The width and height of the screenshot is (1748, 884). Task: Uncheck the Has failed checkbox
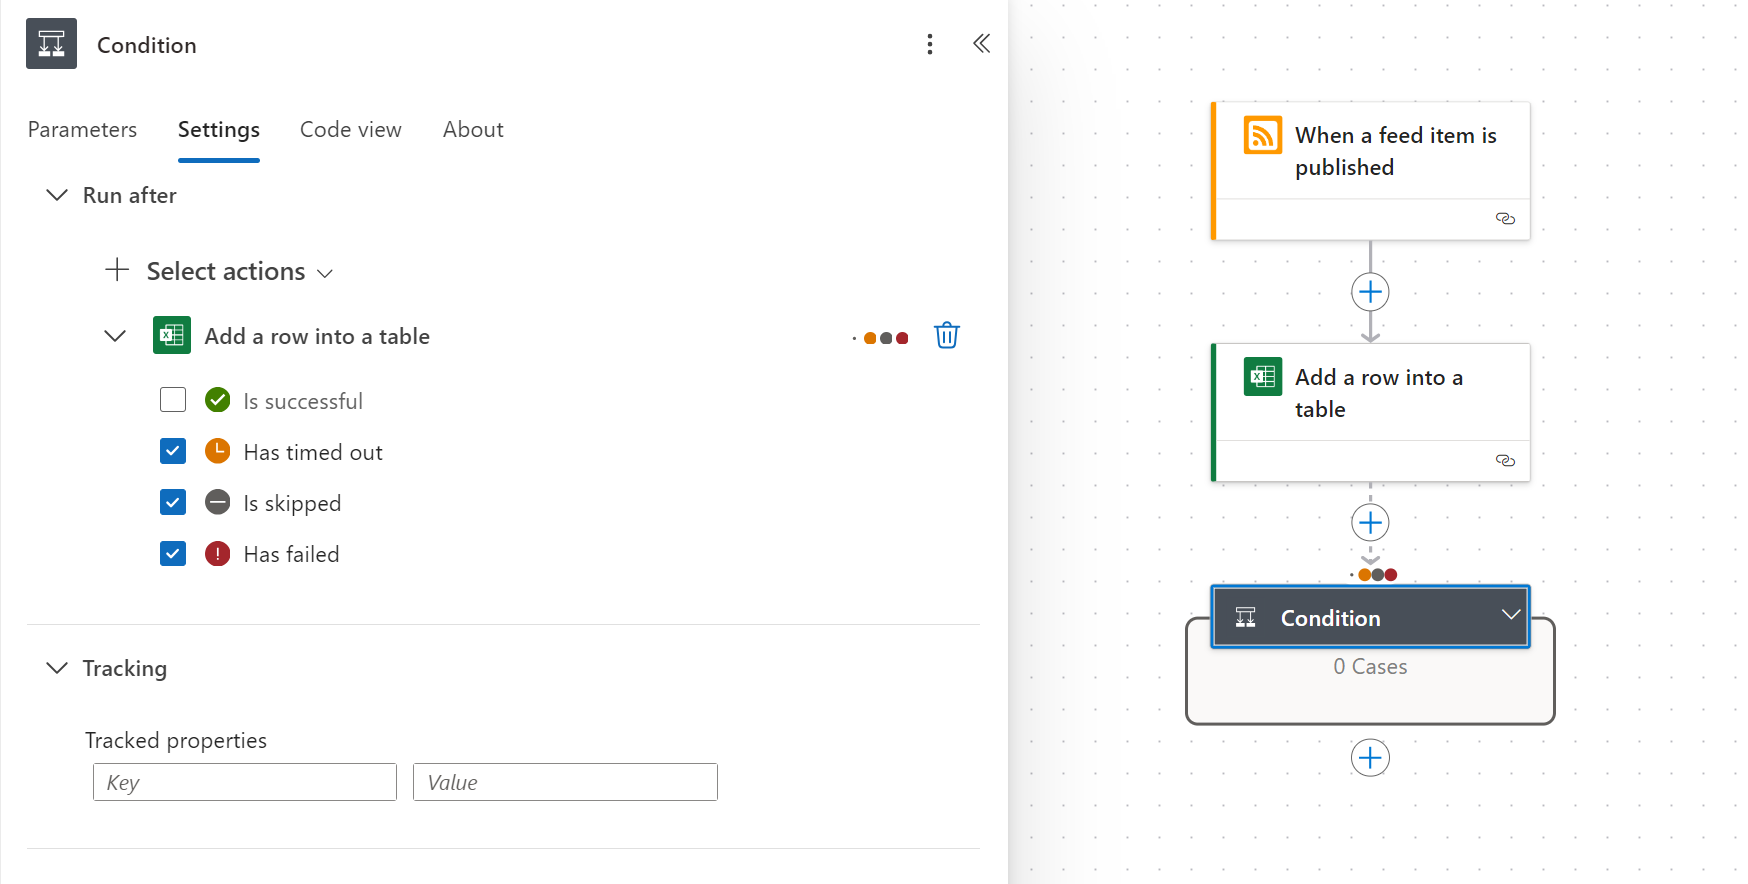coord(173,553)
